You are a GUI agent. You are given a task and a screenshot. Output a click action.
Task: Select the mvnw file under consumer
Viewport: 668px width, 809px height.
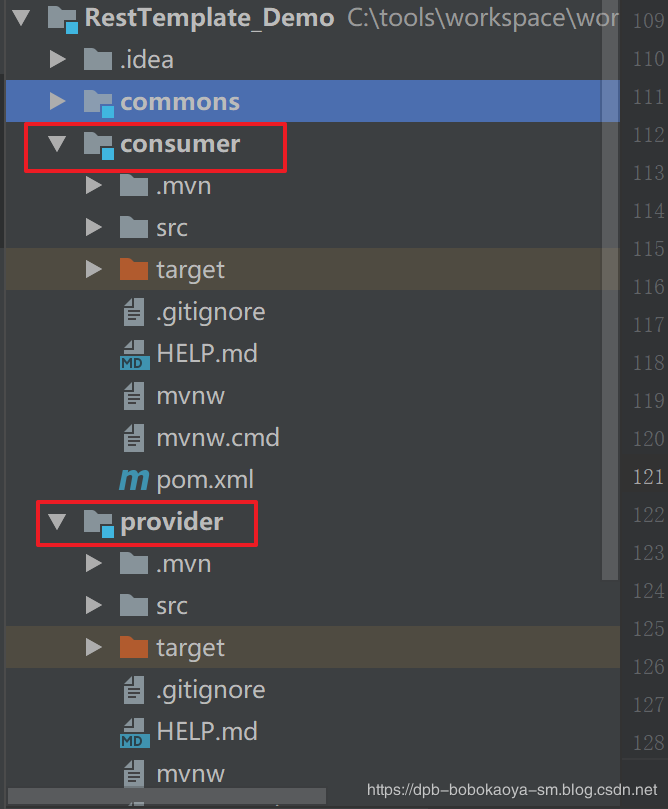(190, 396)
